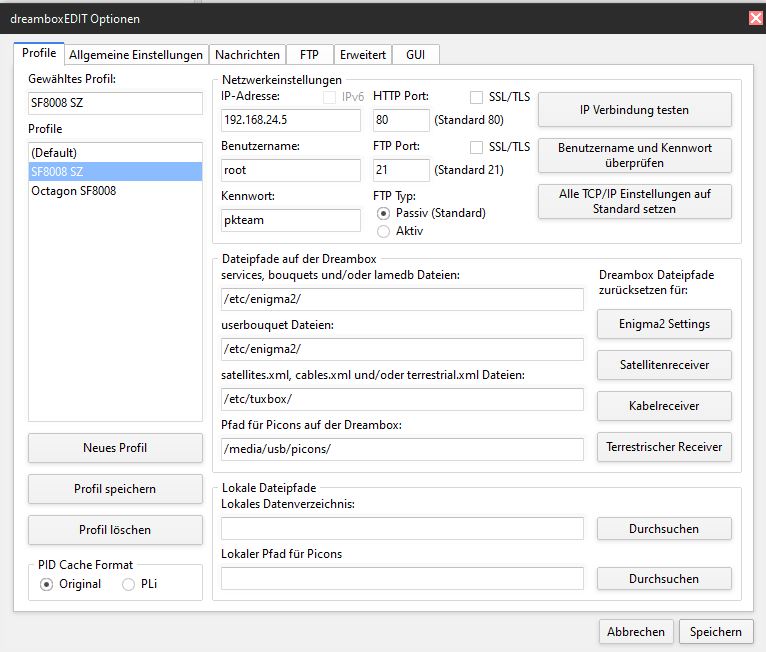Close the dreamboxEDIT Optionen dialog
766x652 pixels.
pyautogui.click(x=755, y=18)
